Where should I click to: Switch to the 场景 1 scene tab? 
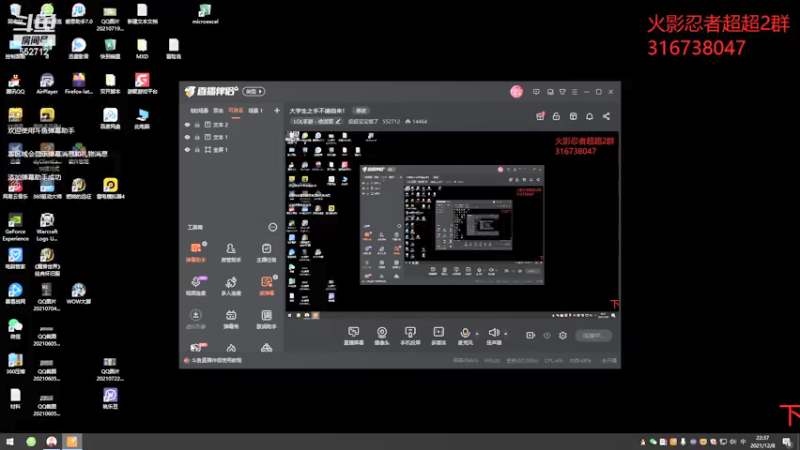255,110
